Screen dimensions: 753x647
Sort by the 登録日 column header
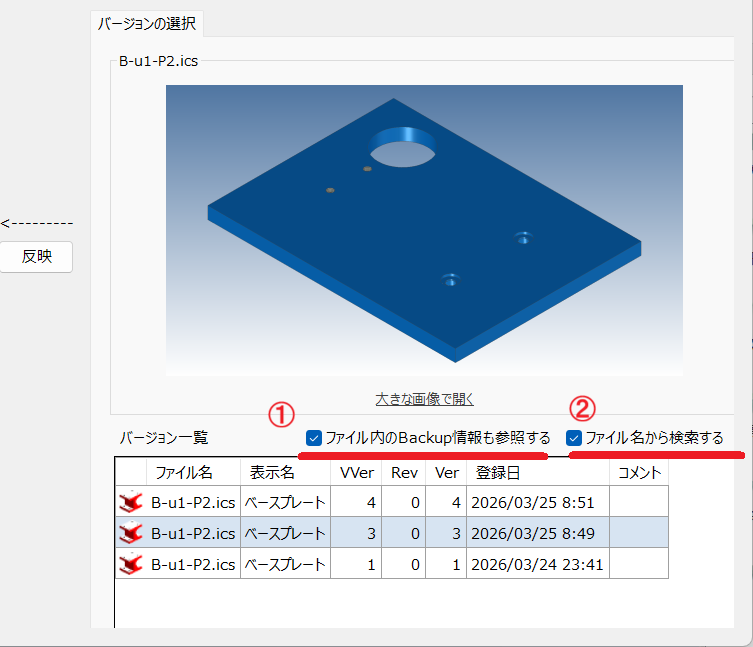(538, 473)
